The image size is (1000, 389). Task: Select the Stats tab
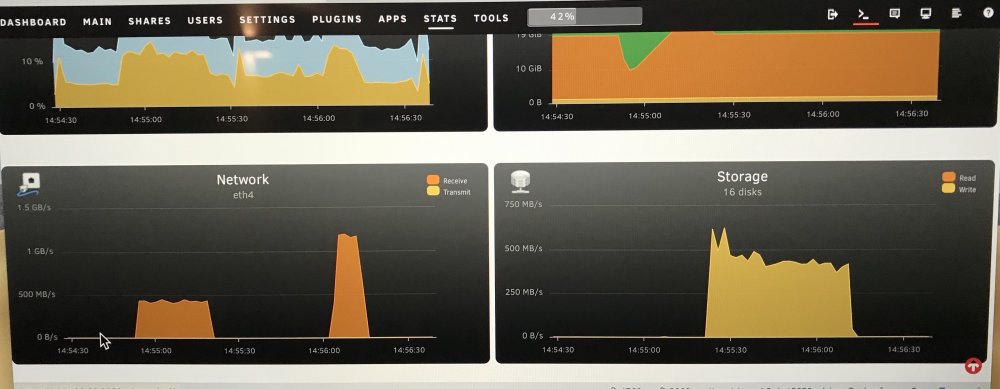coord(440,18)
